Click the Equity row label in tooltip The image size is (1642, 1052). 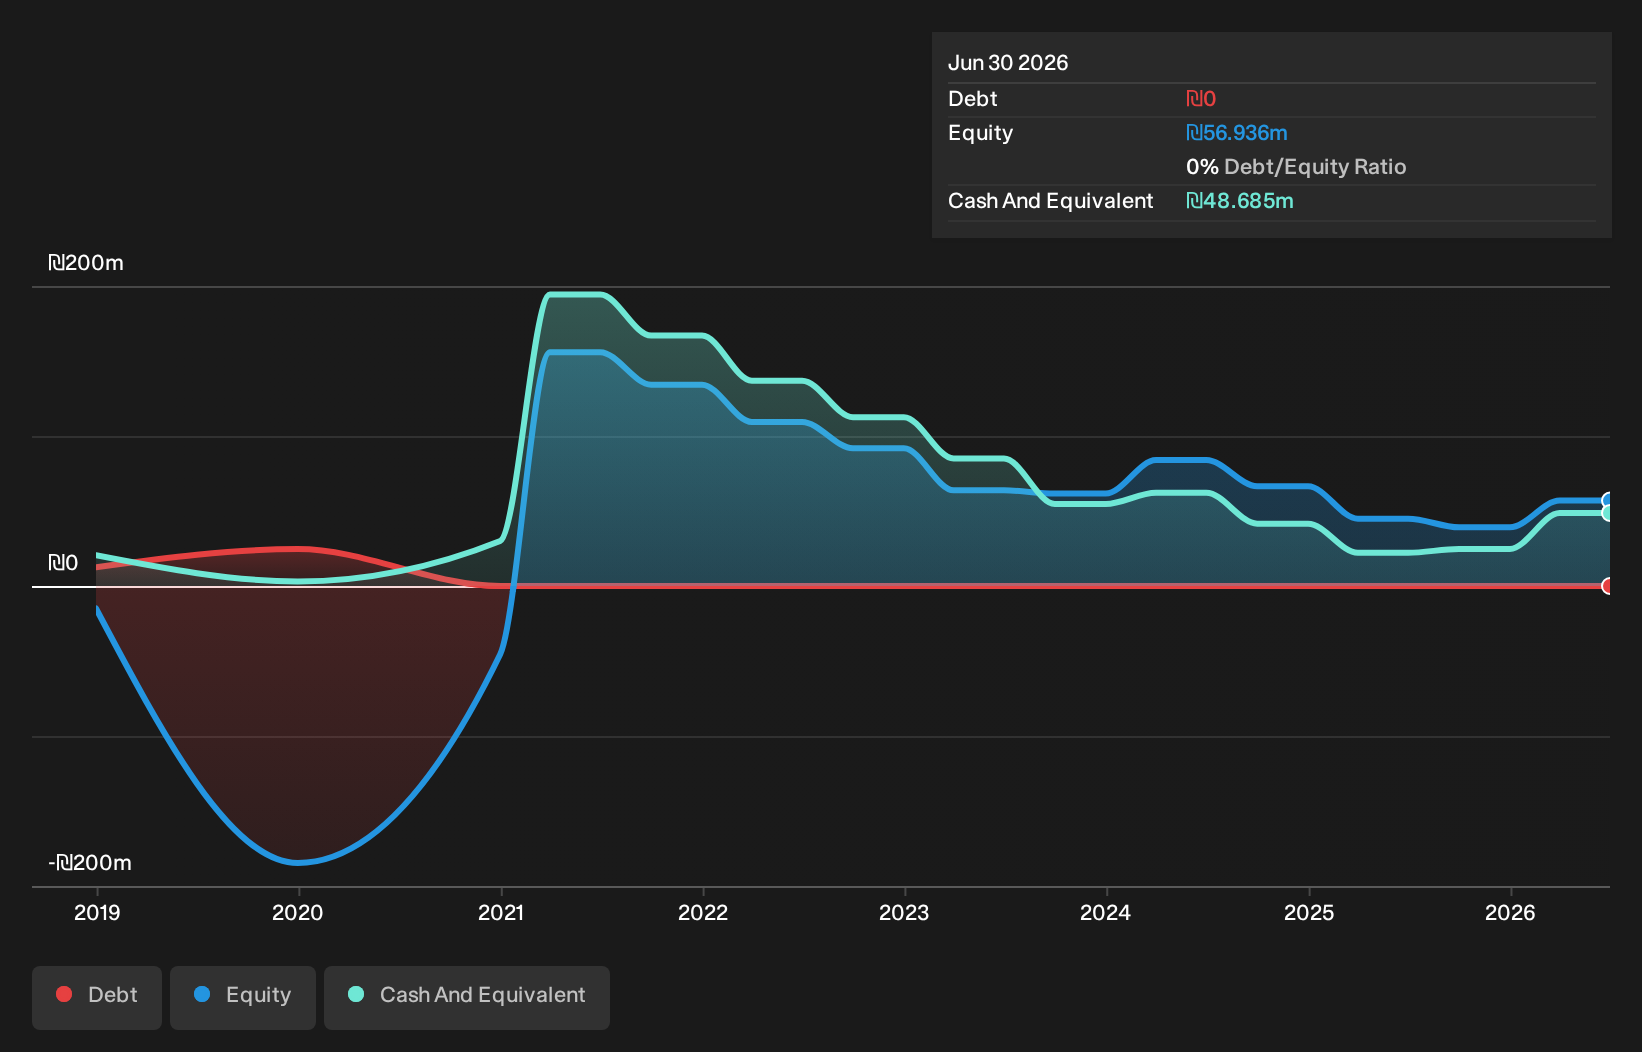(981, 133)
